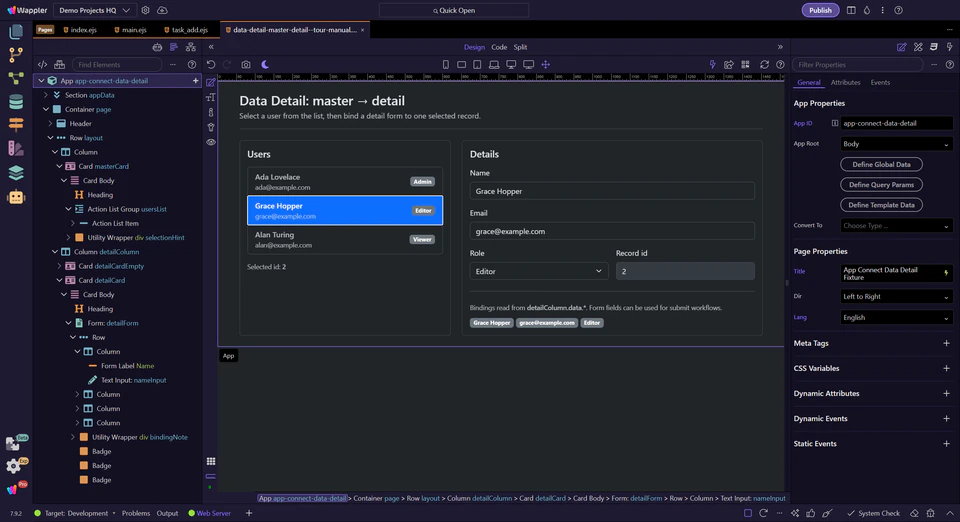The image size is (960, 522).
Task: Take a screenshot with the camera icon
Action: coord(246,64)
